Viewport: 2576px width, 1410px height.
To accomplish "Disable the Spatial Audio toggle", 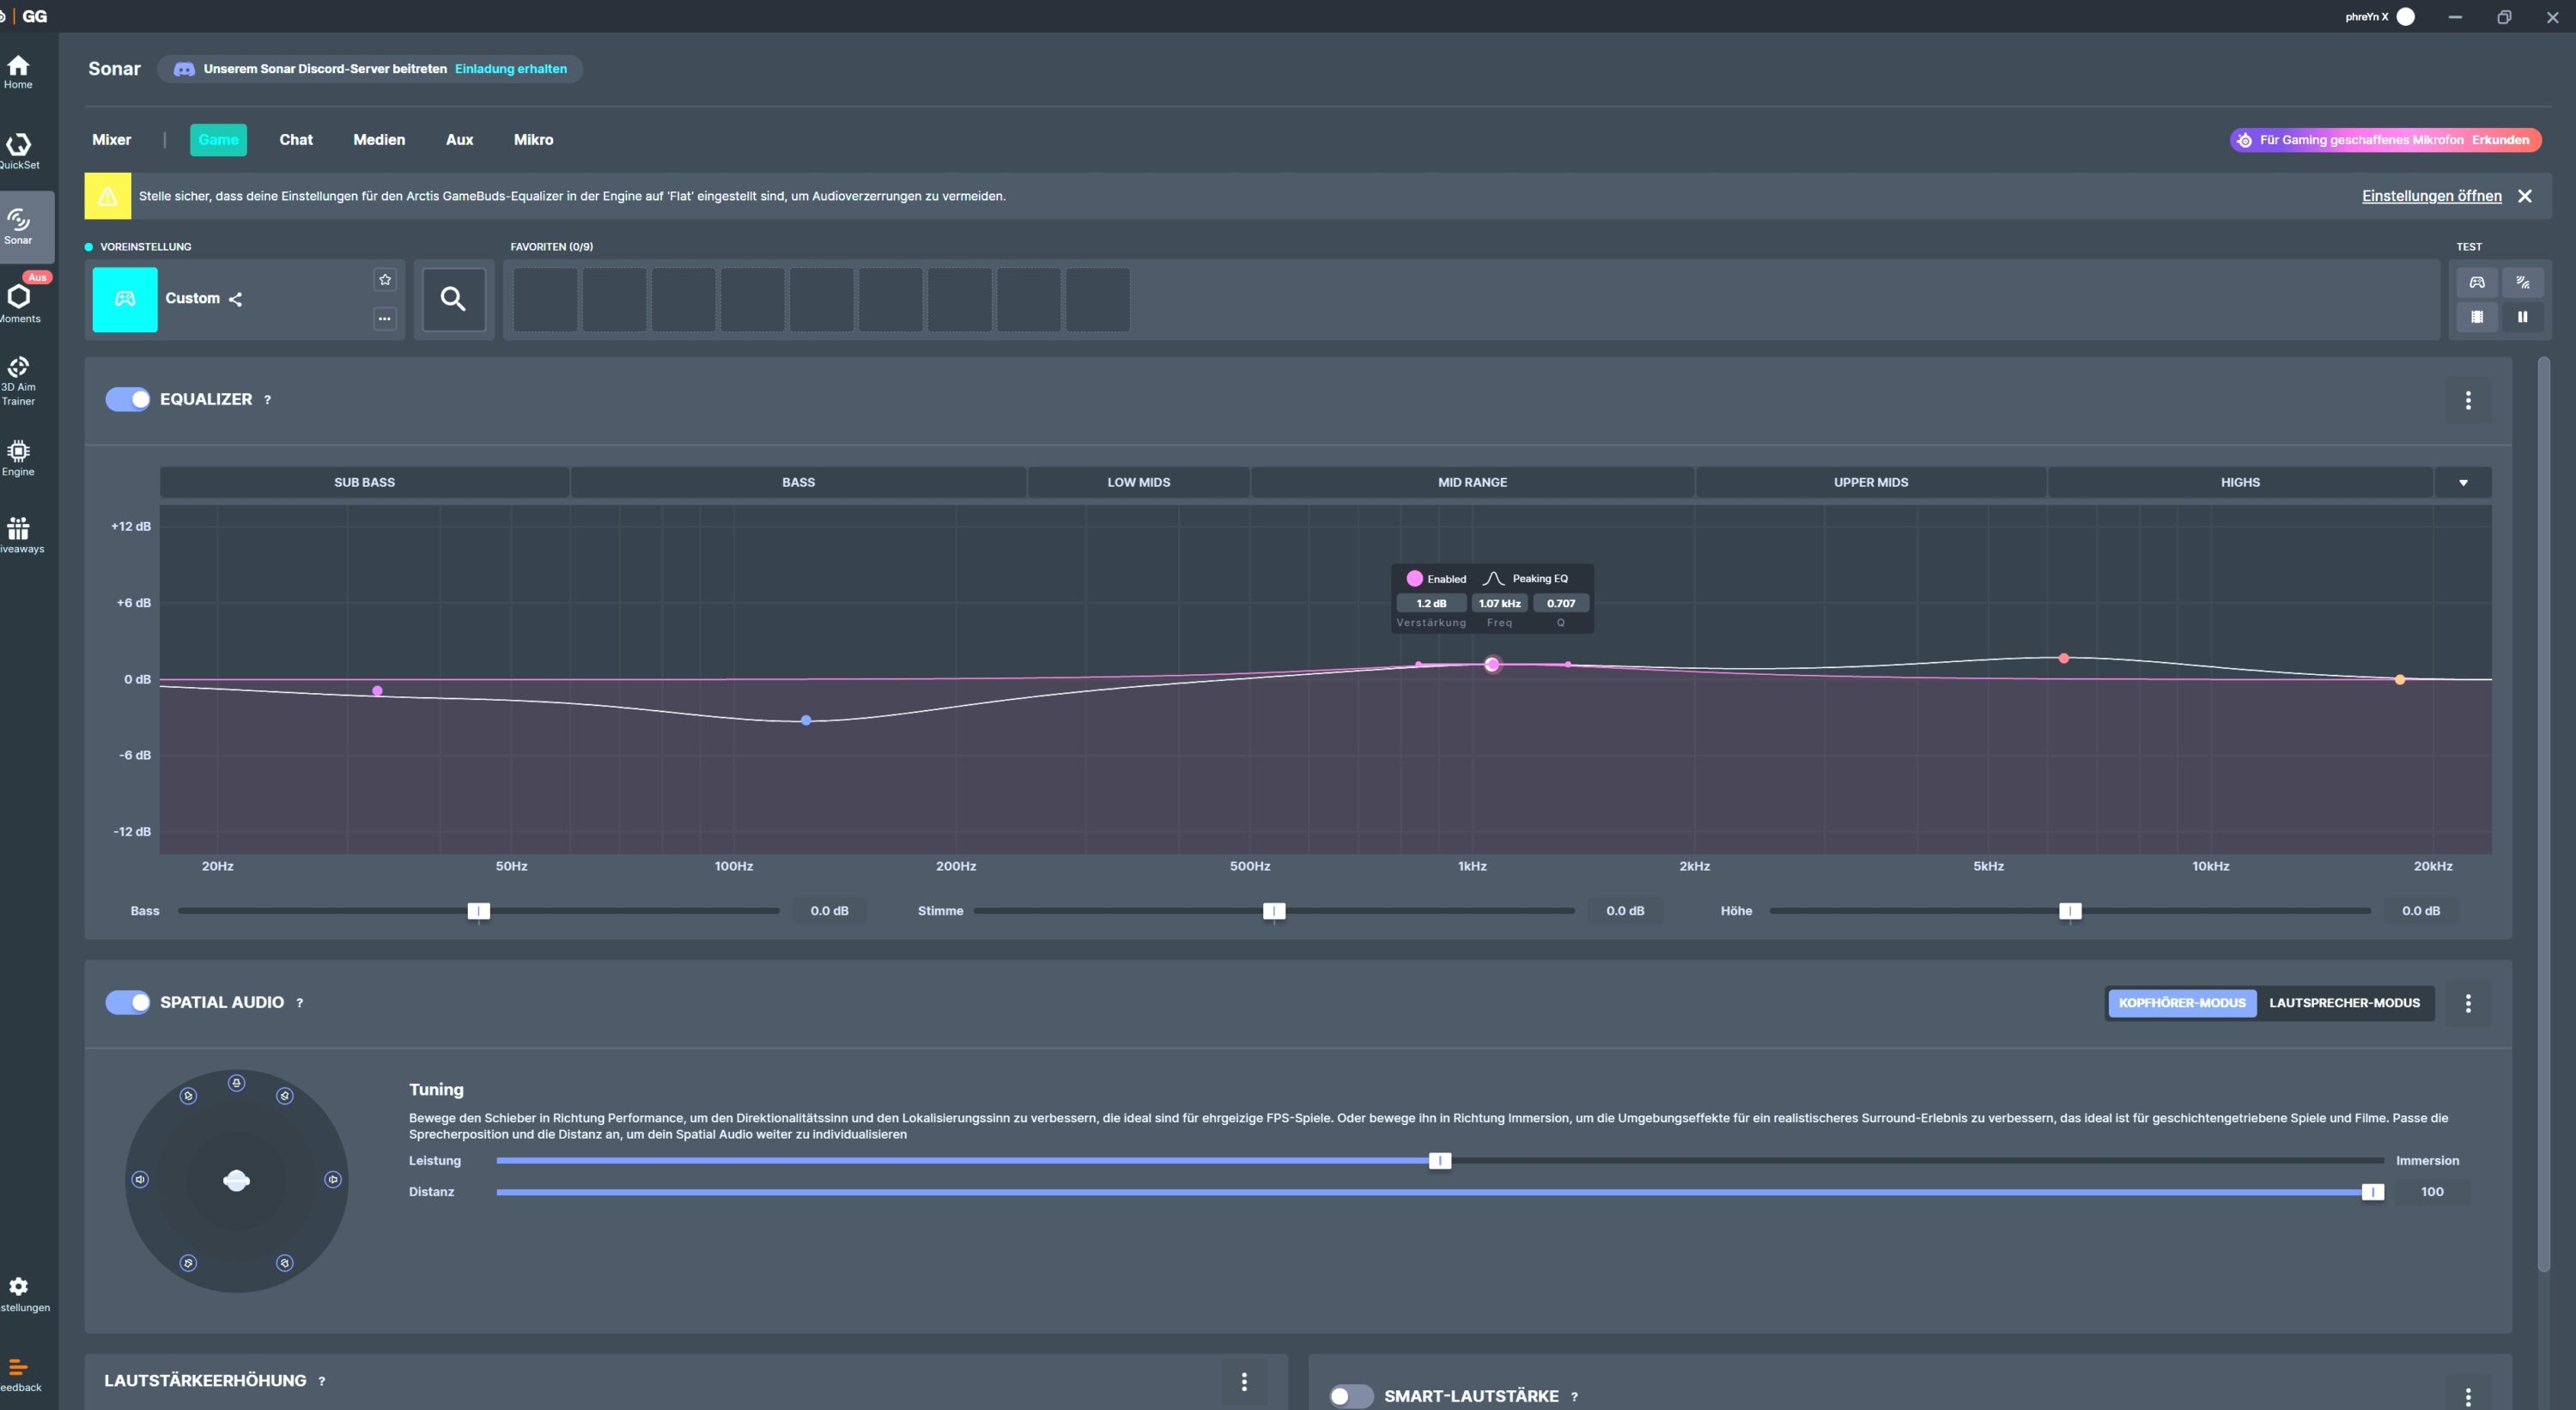I will coord(127,1002).
